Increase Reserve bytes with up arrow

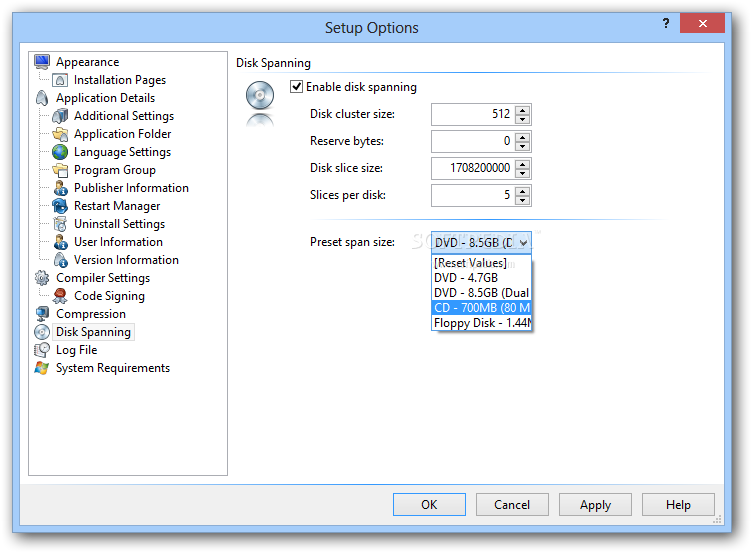(x=522, y=137)
